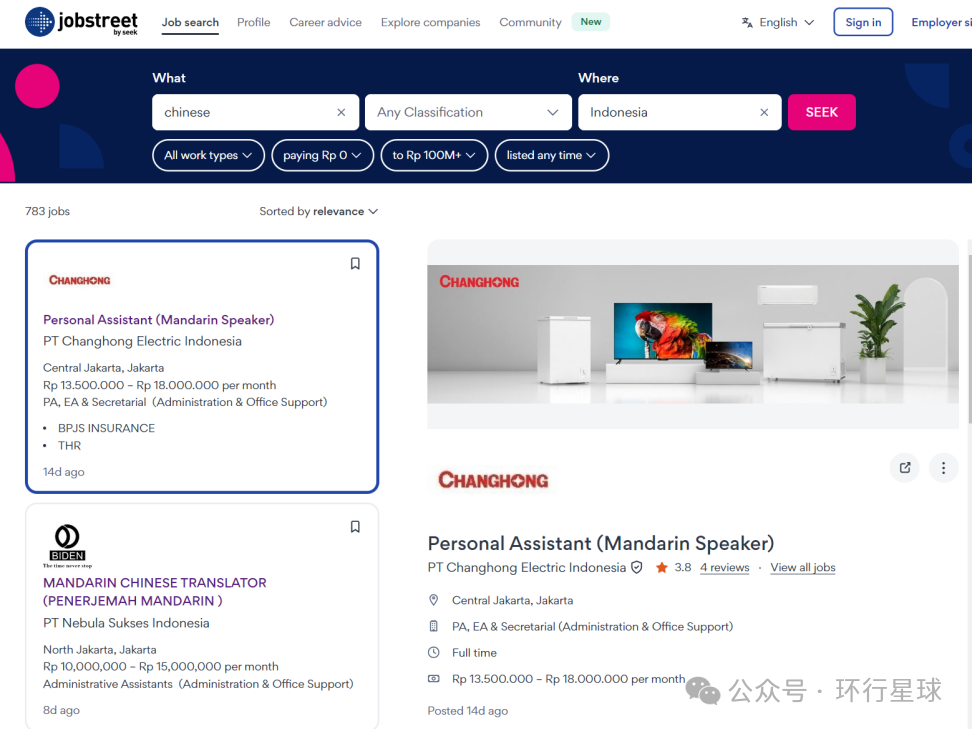Clear the 'Indonesia' location field
This screenshot has height=729, width=972.
[764, 112]
